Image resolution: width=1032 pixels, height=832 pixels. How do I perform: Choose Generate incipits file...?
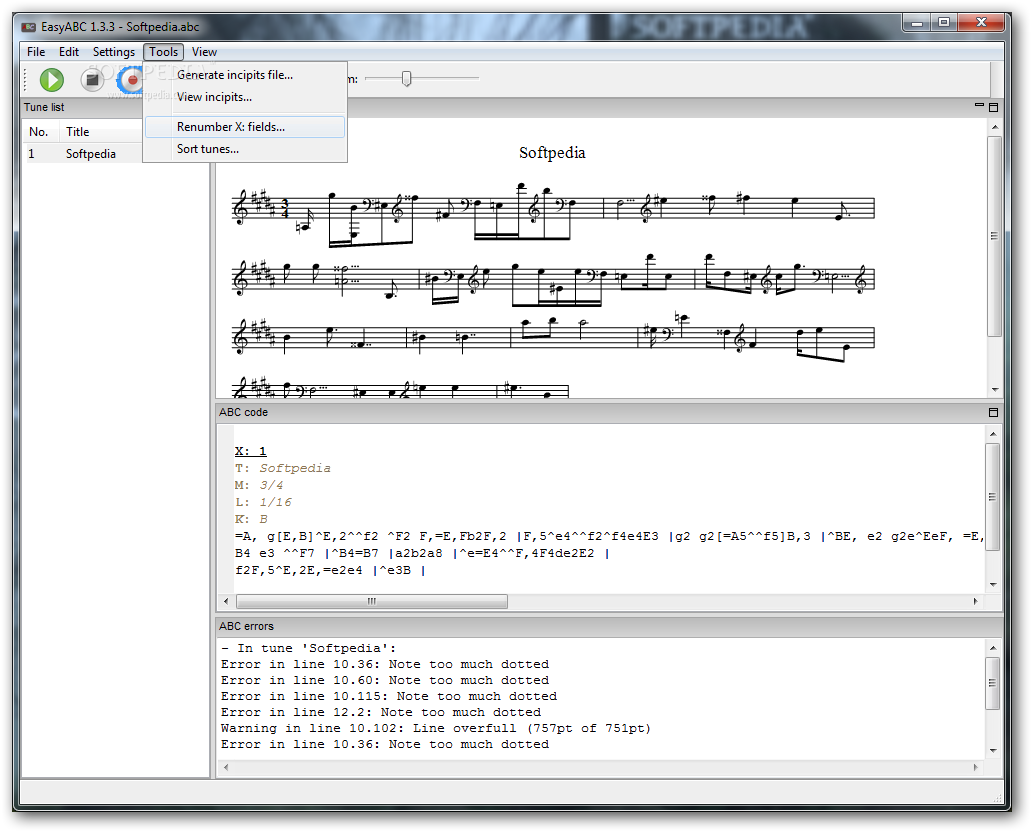click(x=244, y=75)
